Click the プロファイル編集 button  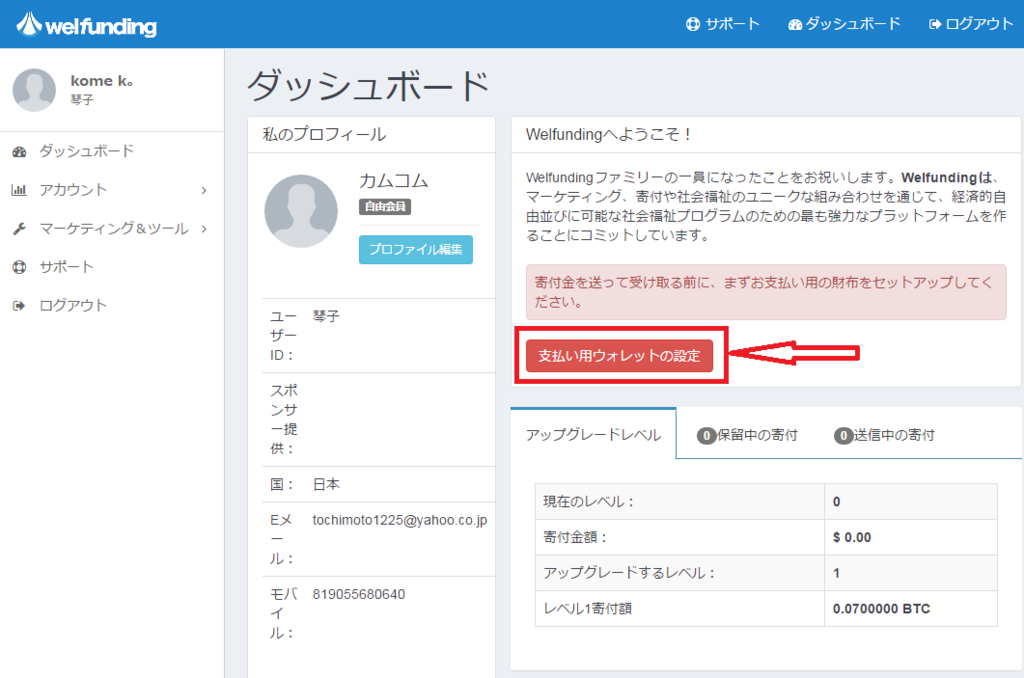click(416, 250)
